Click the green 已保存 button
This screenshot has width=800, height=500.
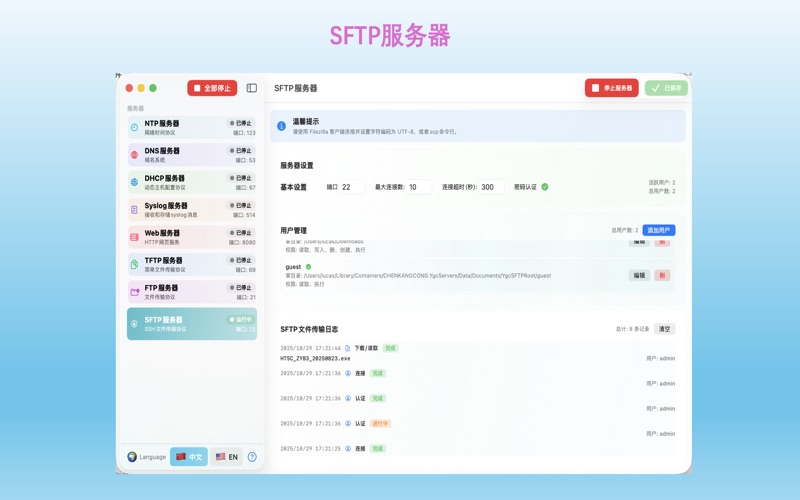666,88
